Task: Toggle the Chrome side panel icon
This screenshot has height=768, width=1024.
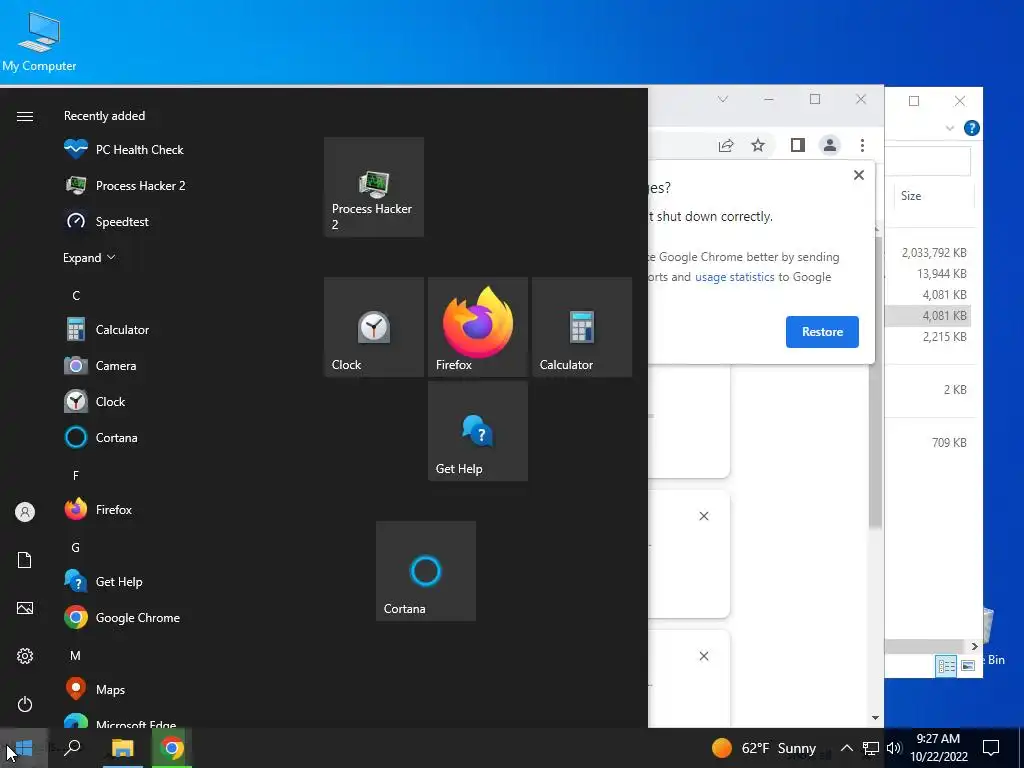Action: click(x=797, y=145)
